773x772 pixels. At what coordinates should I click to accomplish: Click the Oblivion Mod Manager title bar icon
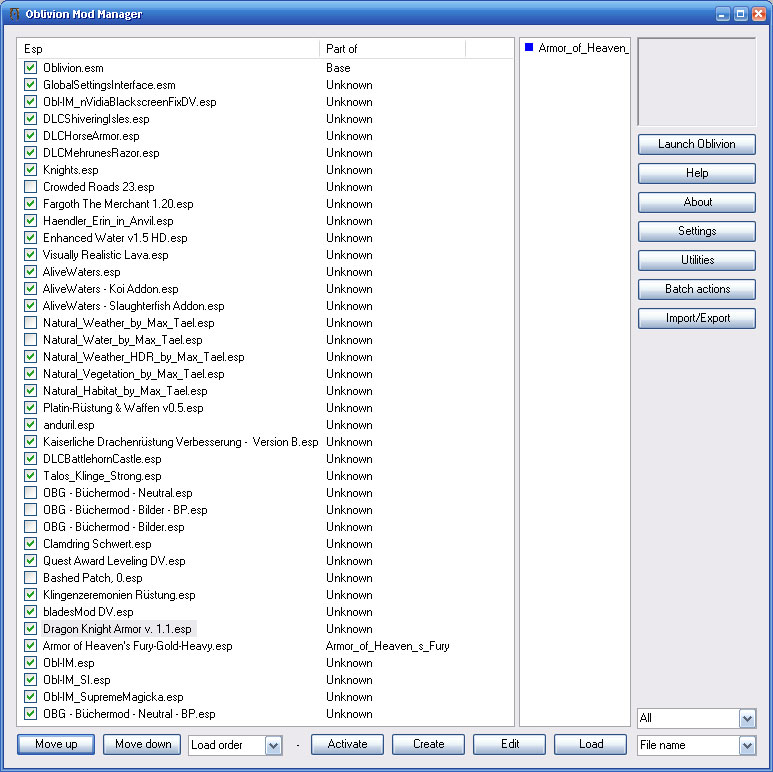pyautogui.click(x=14, y=14)
